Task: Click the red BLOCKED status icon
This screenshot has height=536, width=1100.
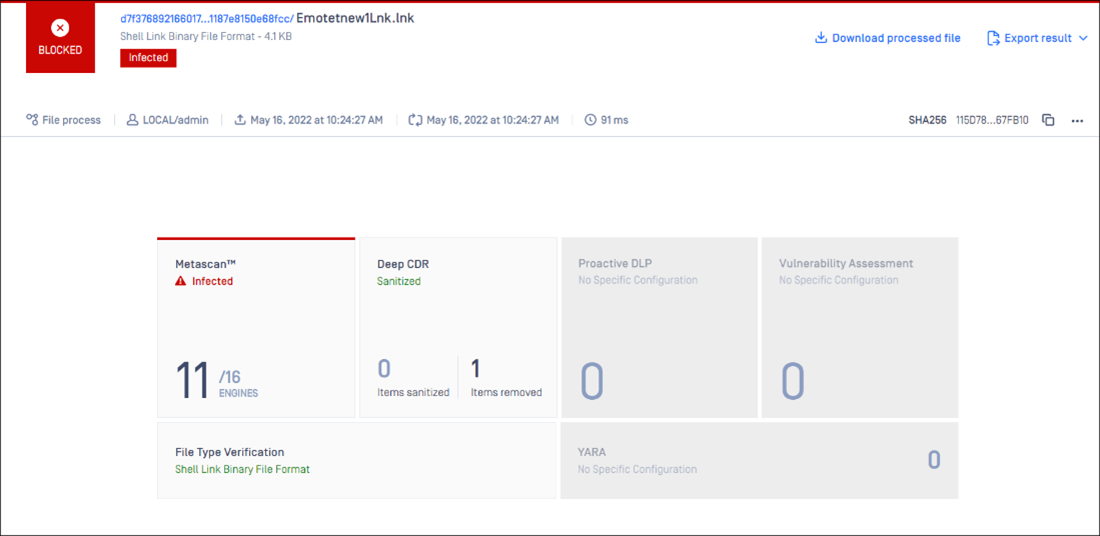Action: pyautogui.click(x=60, y=29)
